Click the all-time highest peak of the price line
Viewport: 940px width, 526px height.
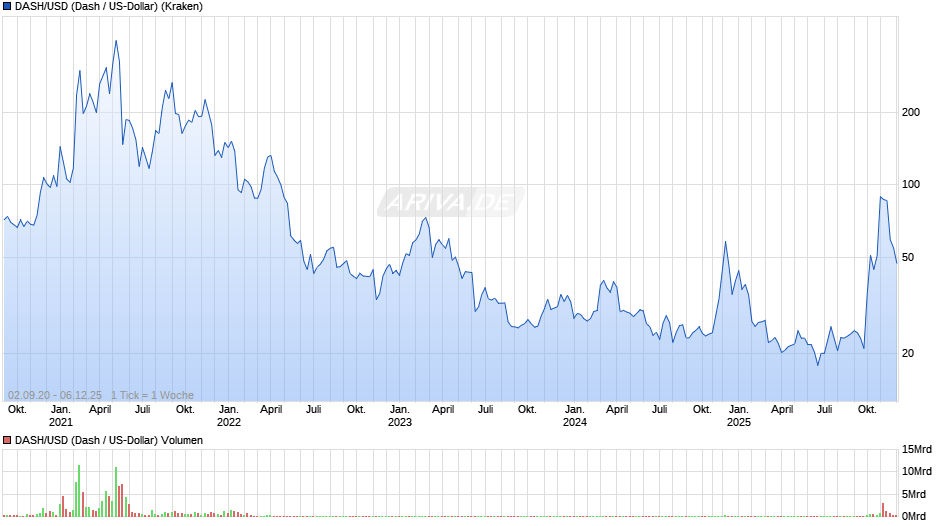116,41
